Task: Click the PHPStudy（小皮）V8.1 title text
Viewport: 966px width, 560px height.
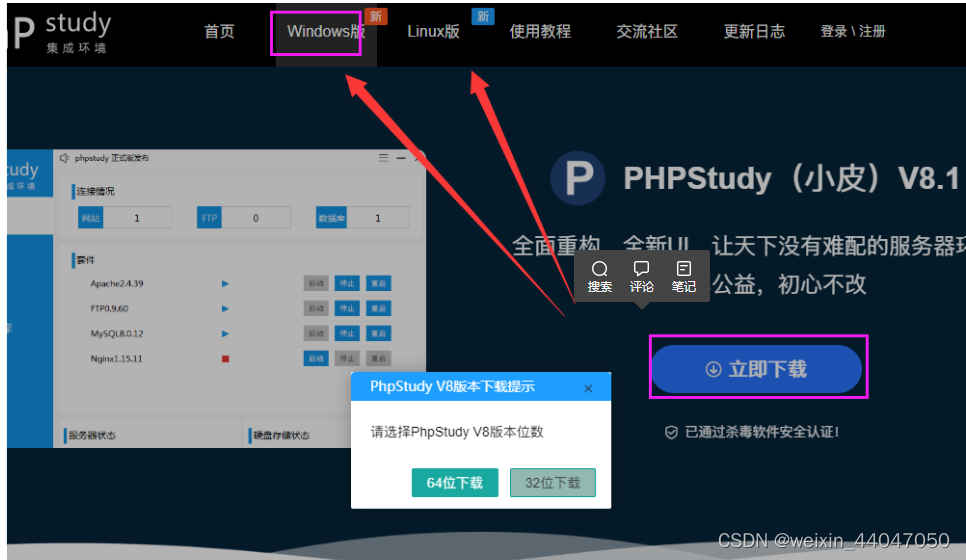Action: click(792, 179)
